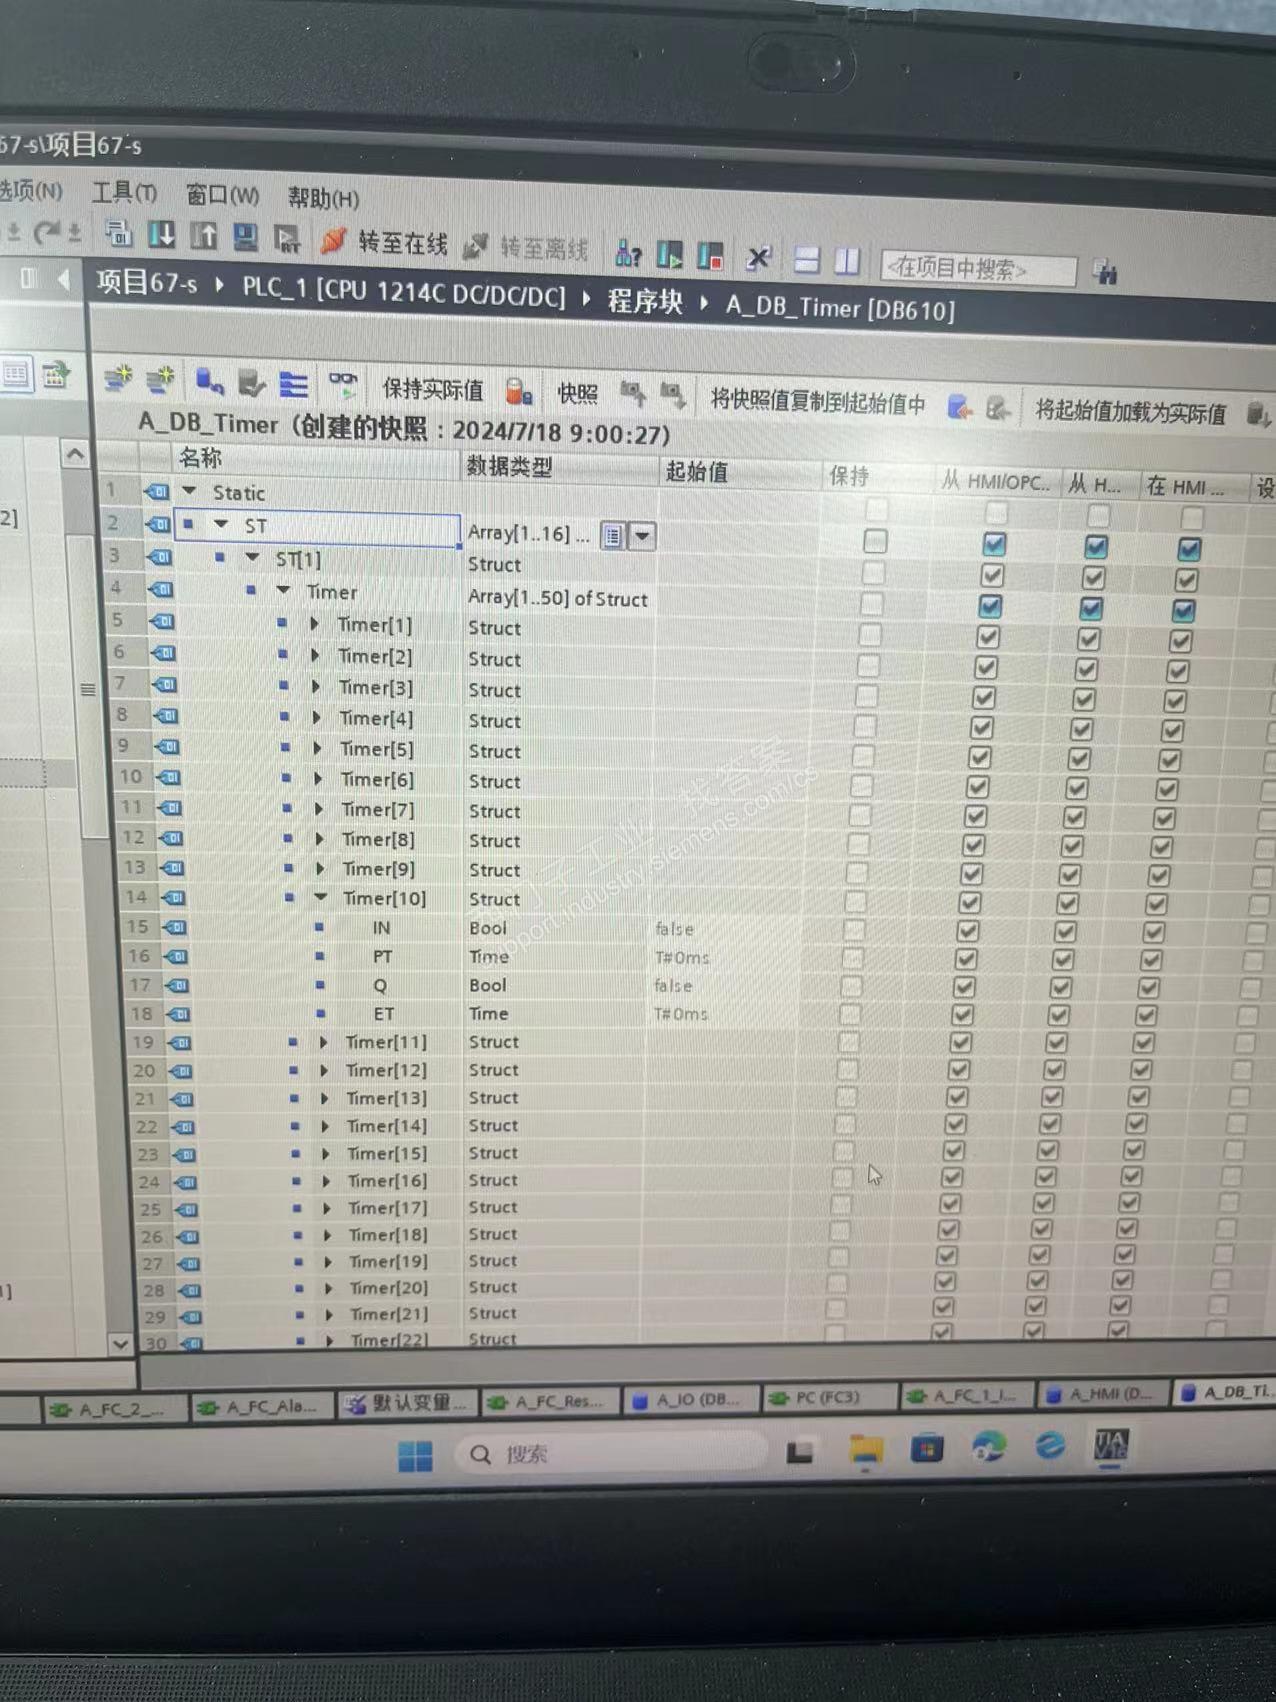Collapse the ST array node
This screenshot has height=1702, width=1276.
(221, 524)
